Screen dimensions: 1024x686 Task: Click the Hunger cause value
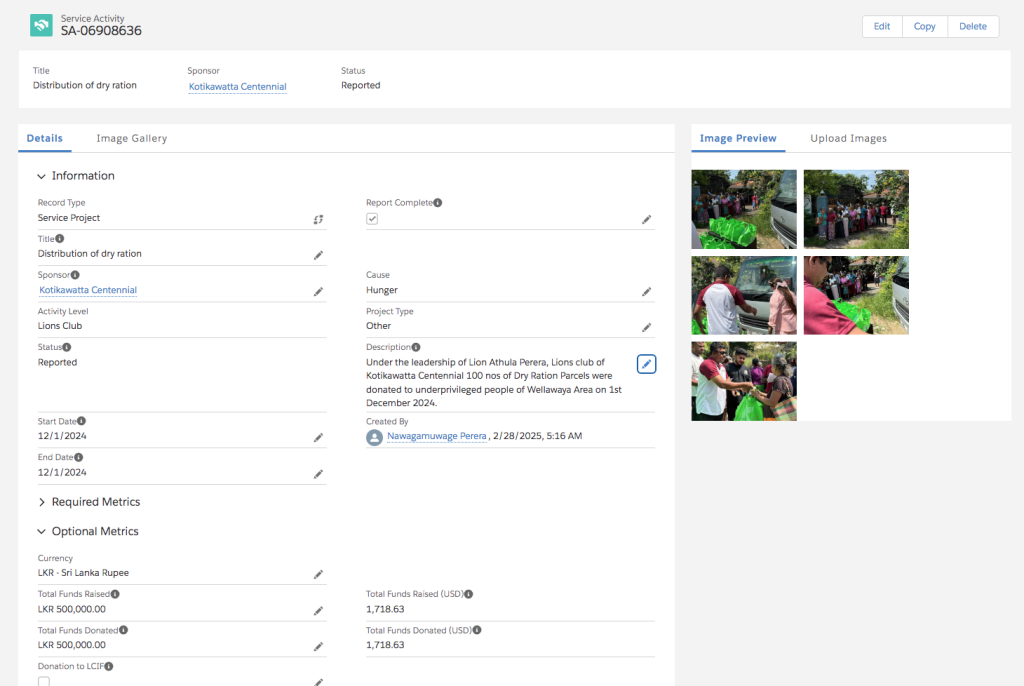click(382, 290)
